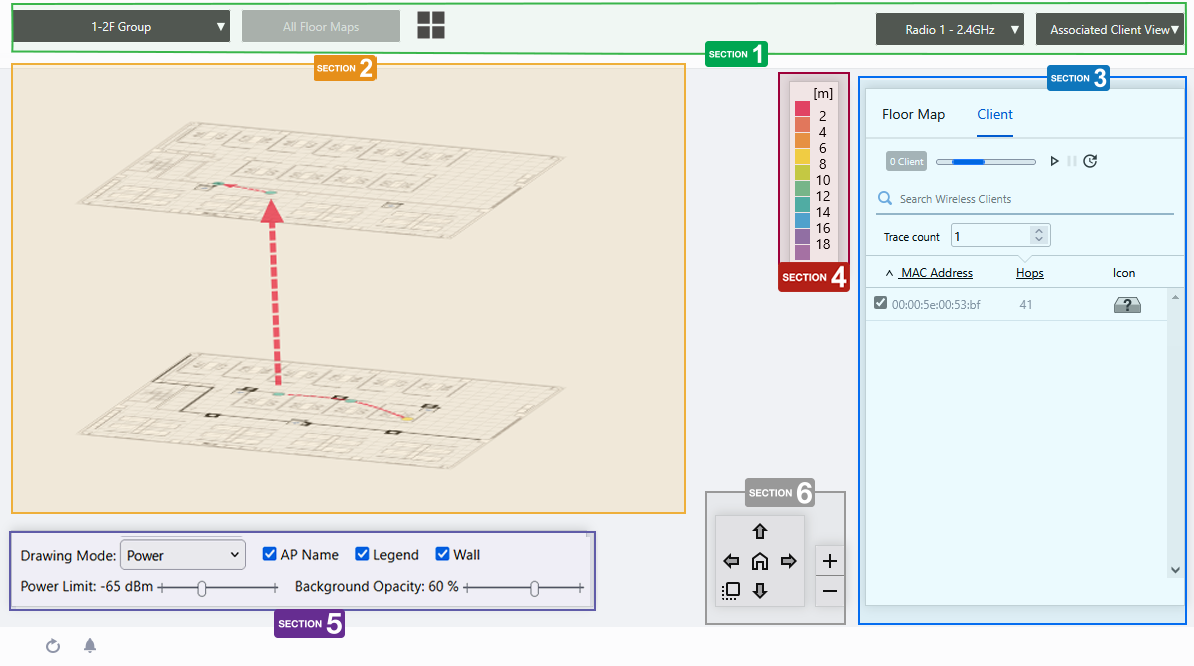Pan the map down with arrow
This screenshot has height=666, width=1194.
pyautogui.click(x=759, y=590)
